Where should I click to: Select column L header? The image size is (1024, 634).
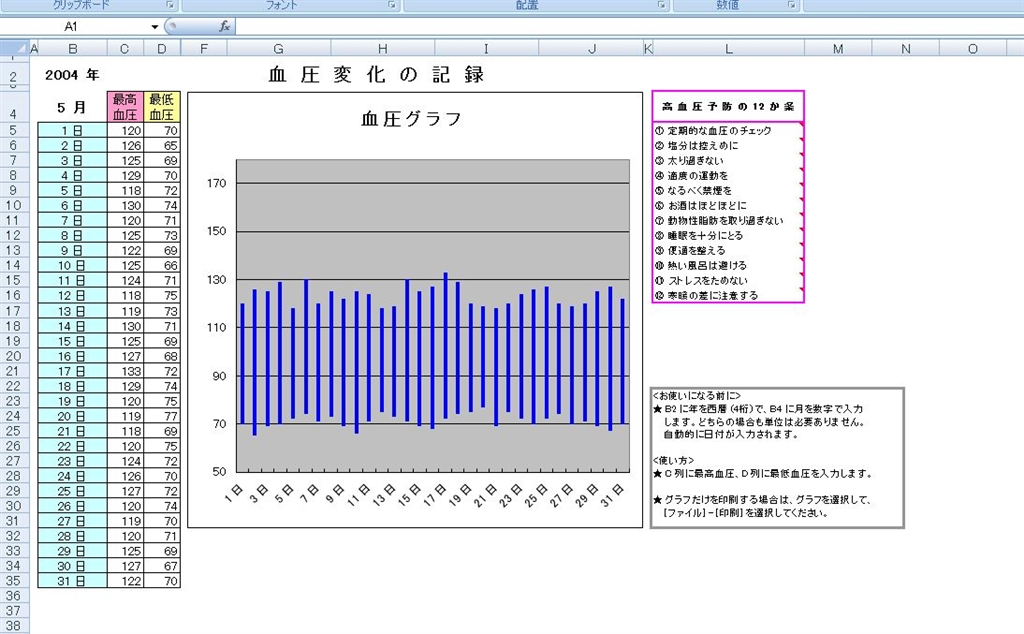(729, 49)
